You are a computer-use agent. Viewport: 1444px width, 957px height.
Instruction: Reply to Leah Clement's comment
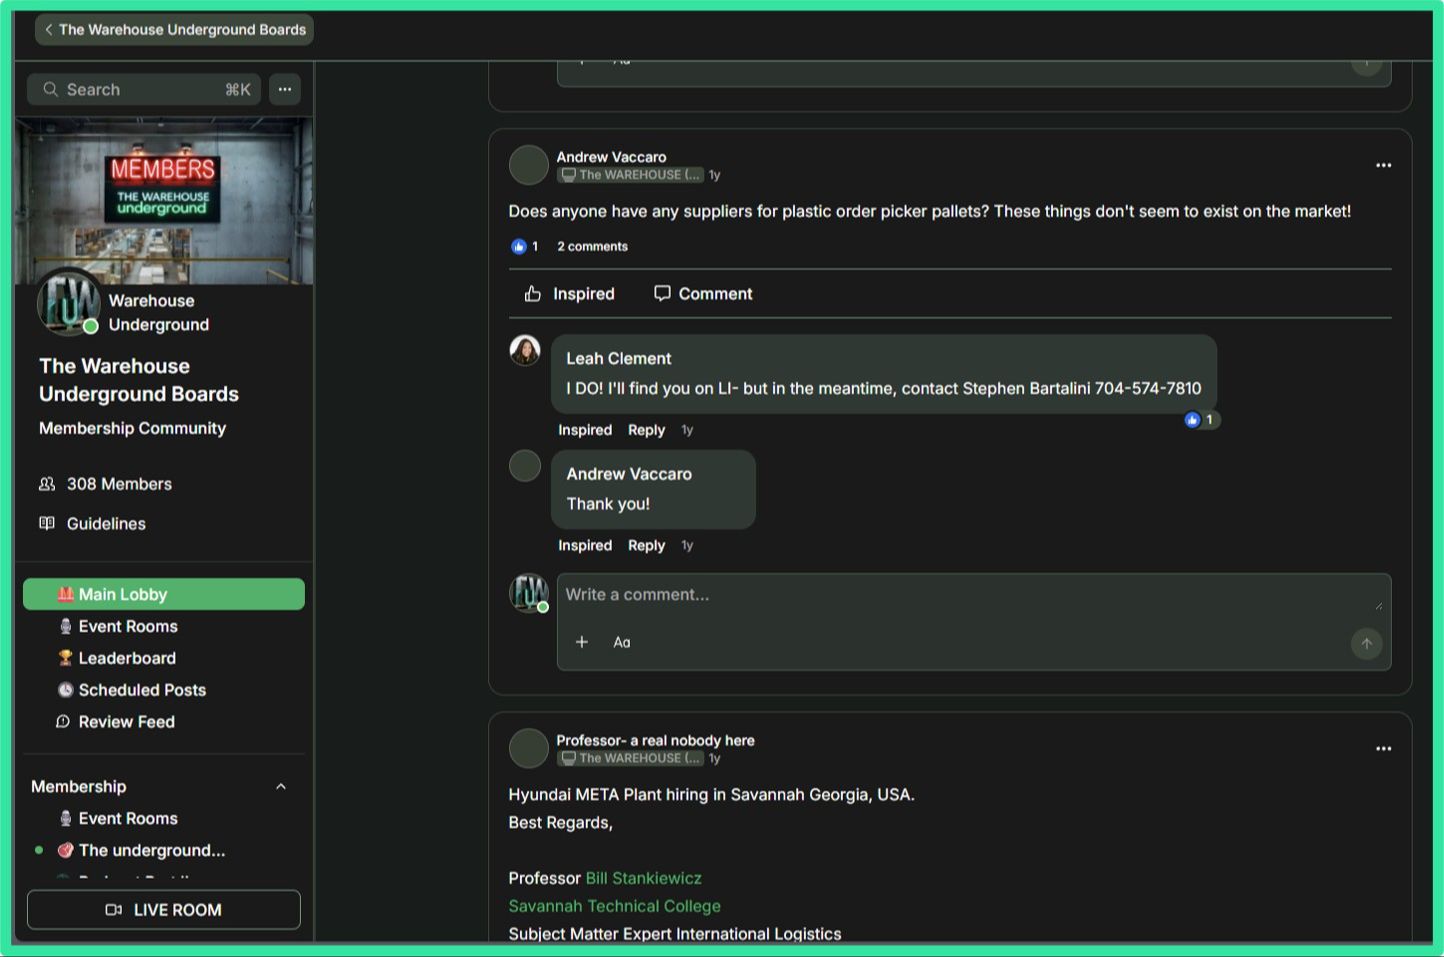pyautogui.click(x=646, y=430)
